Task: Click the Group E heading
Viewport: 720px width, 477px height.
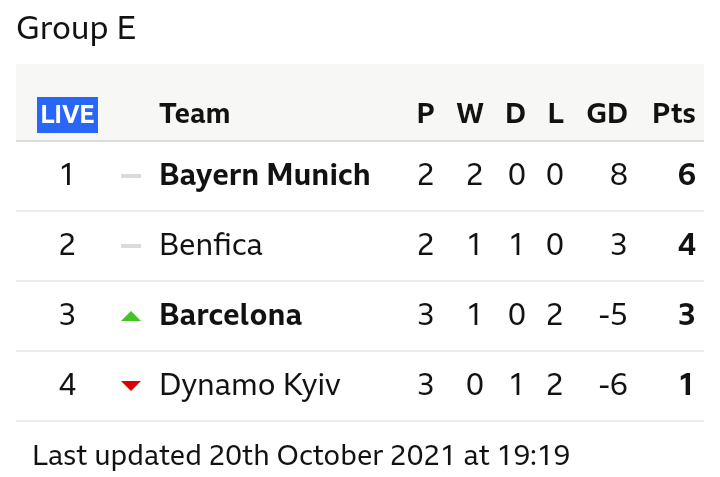Action: click(76, 28)
